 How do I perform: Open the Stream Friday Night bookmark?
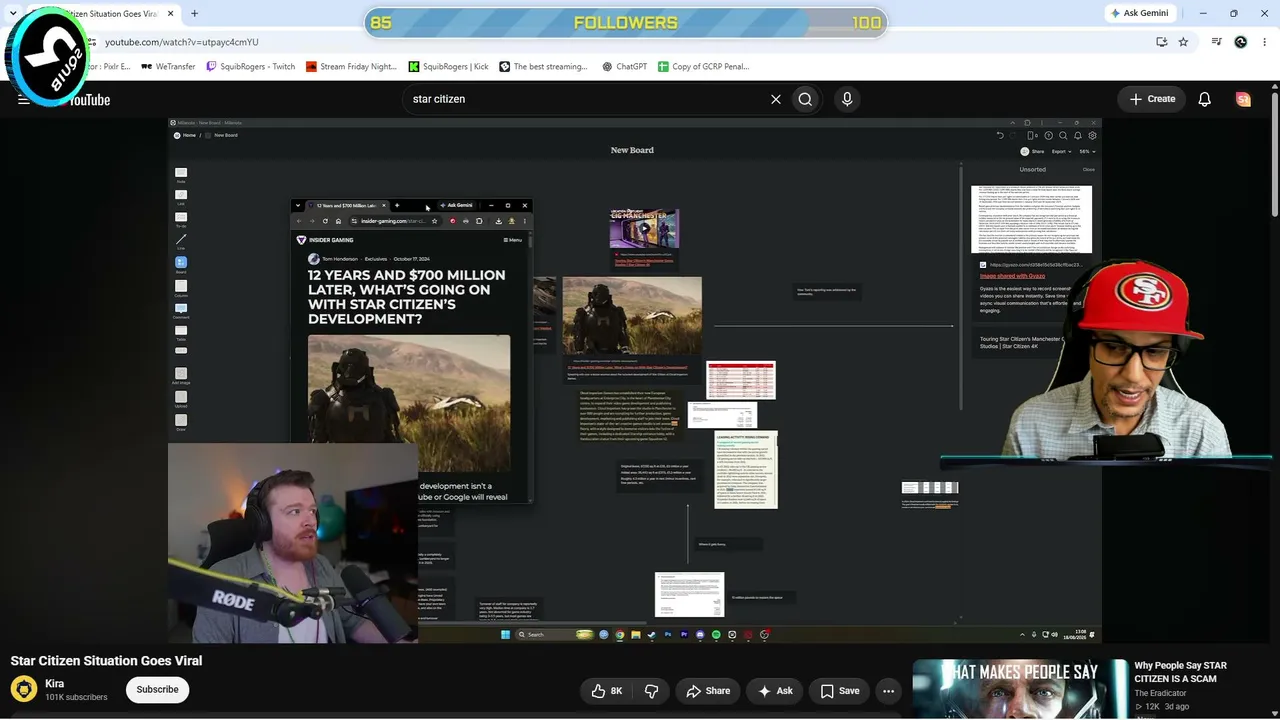pos(351,66)
